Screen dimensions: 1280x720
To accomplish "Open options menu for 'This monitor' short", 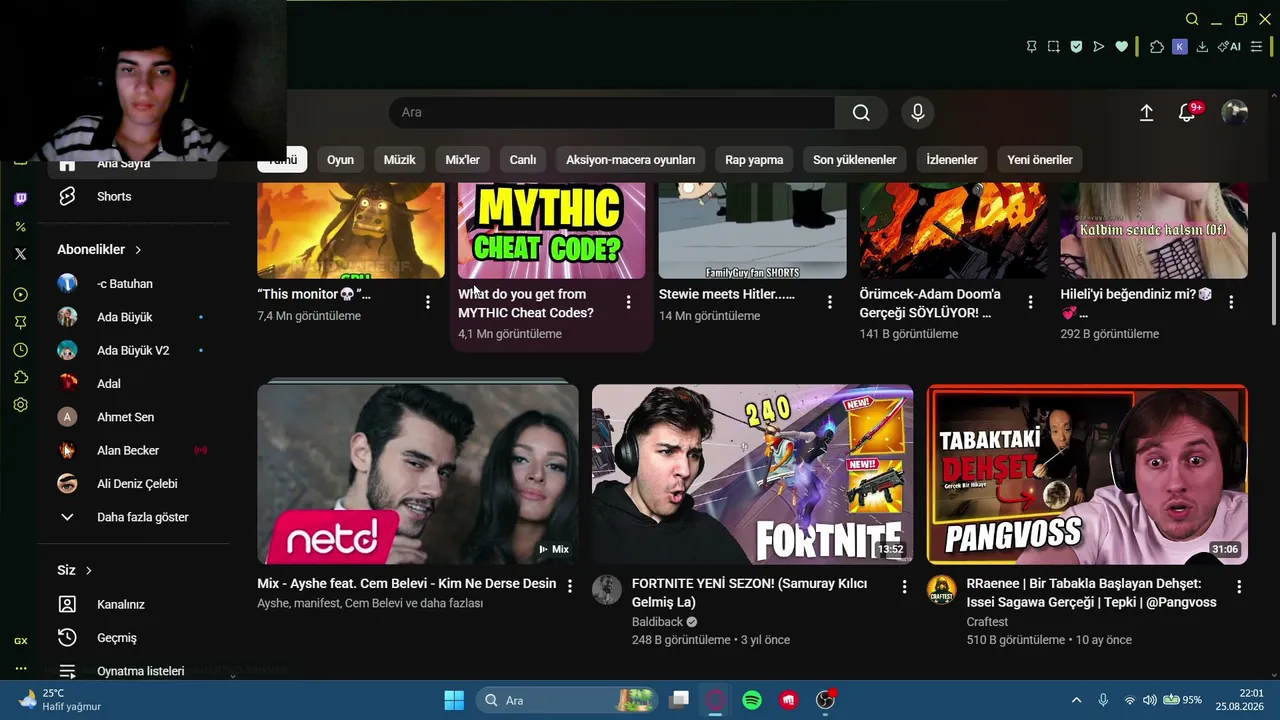I will [x=428, y=301].
